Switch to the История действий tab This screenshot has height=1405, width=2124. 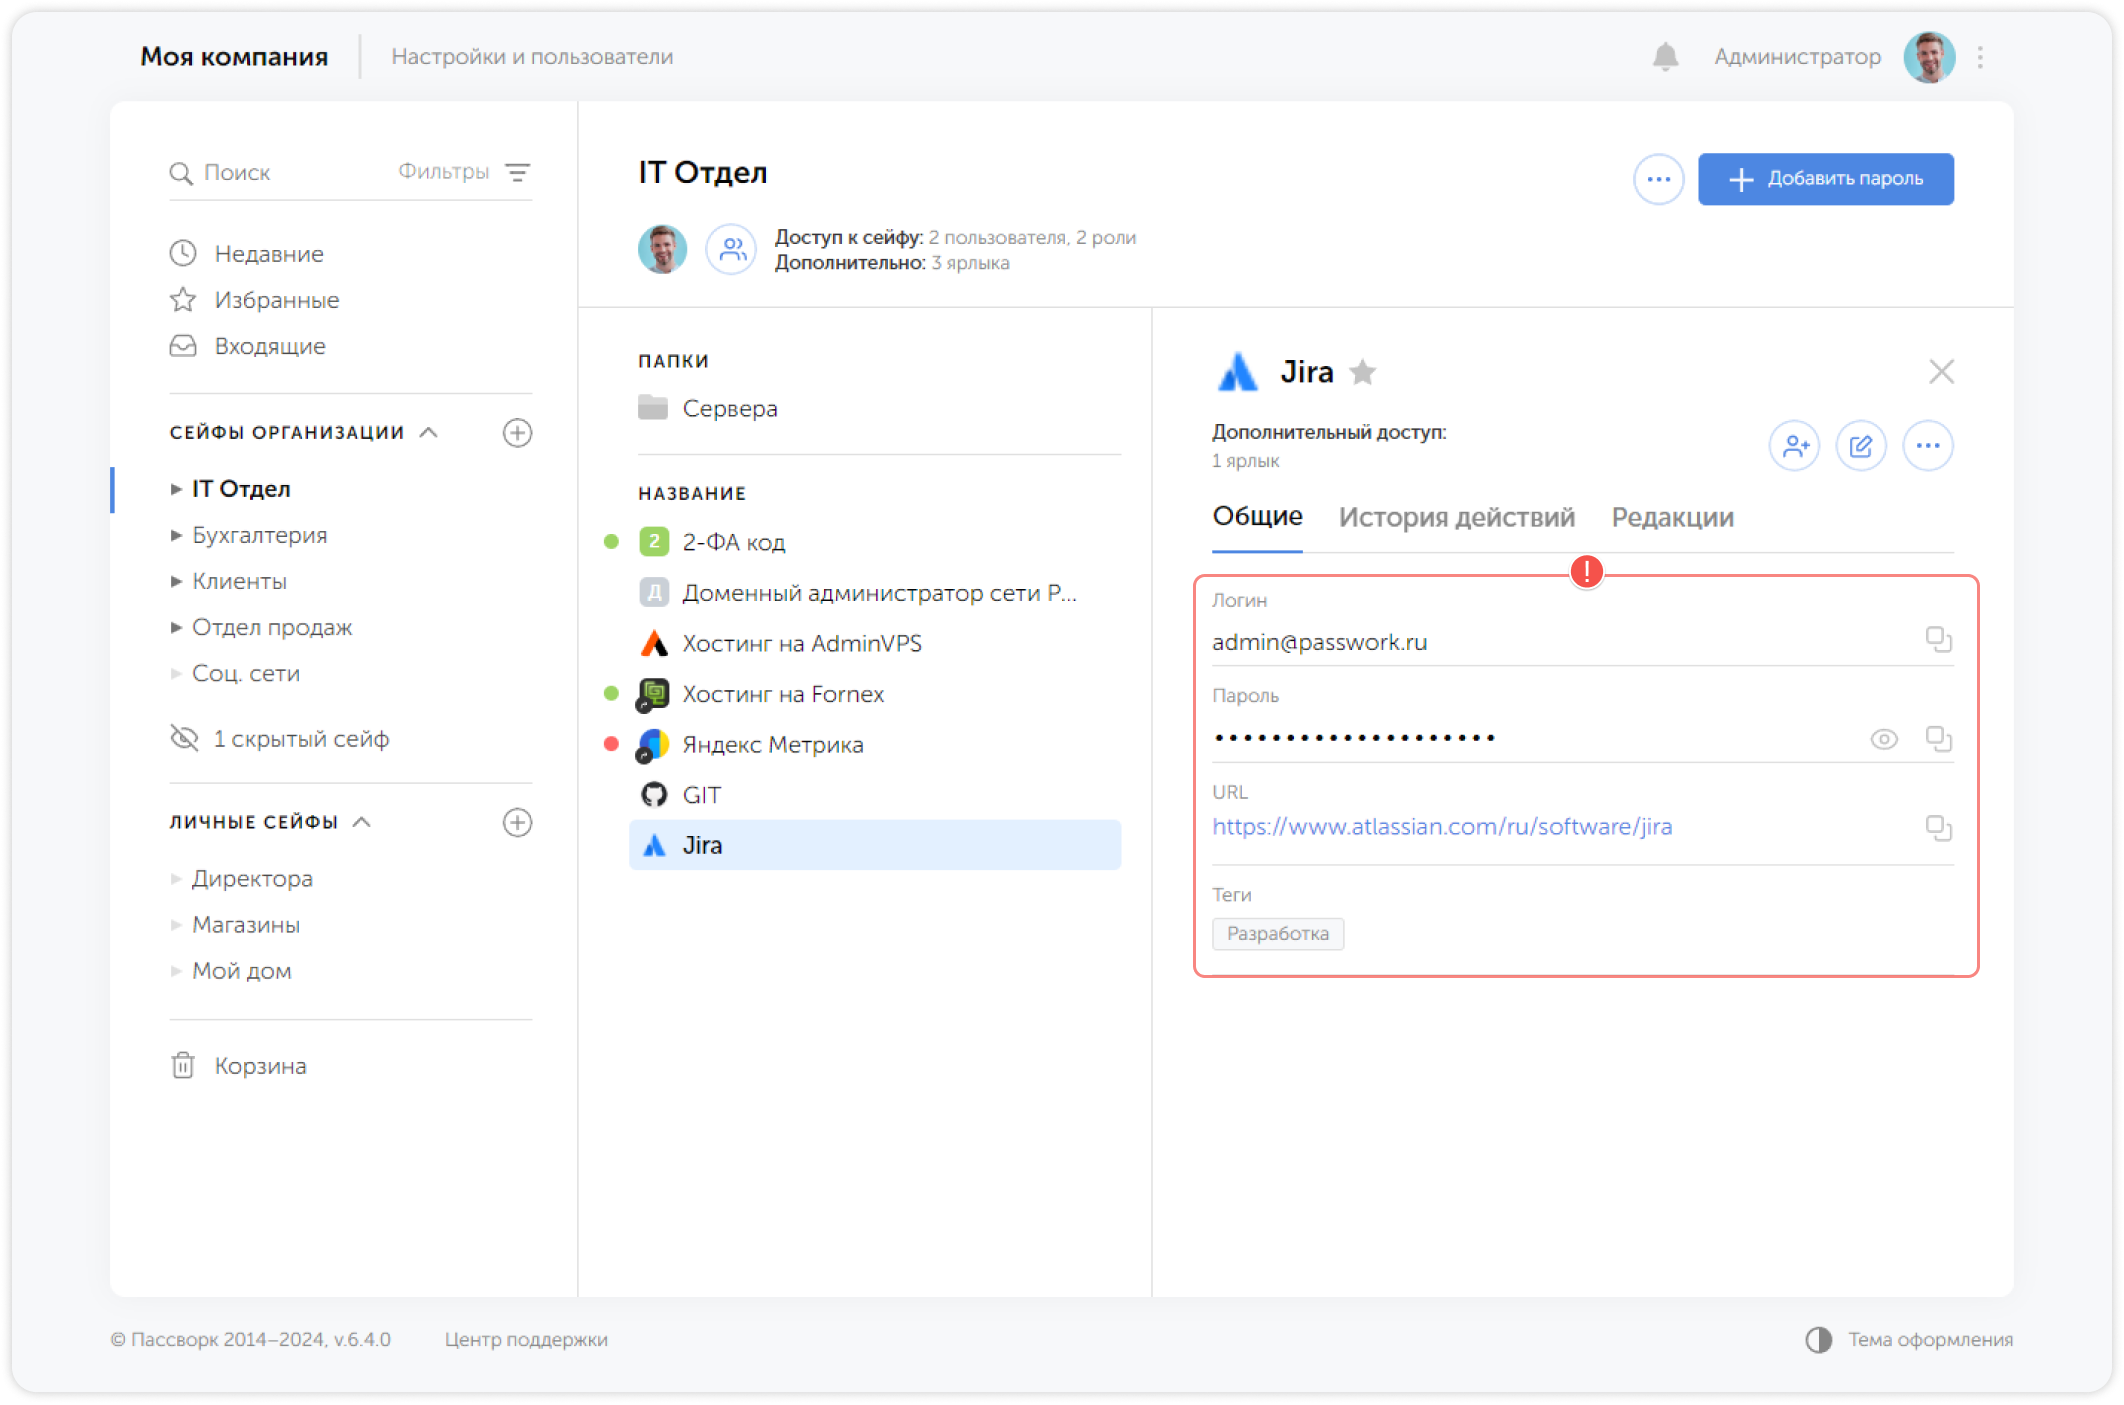1456,517
